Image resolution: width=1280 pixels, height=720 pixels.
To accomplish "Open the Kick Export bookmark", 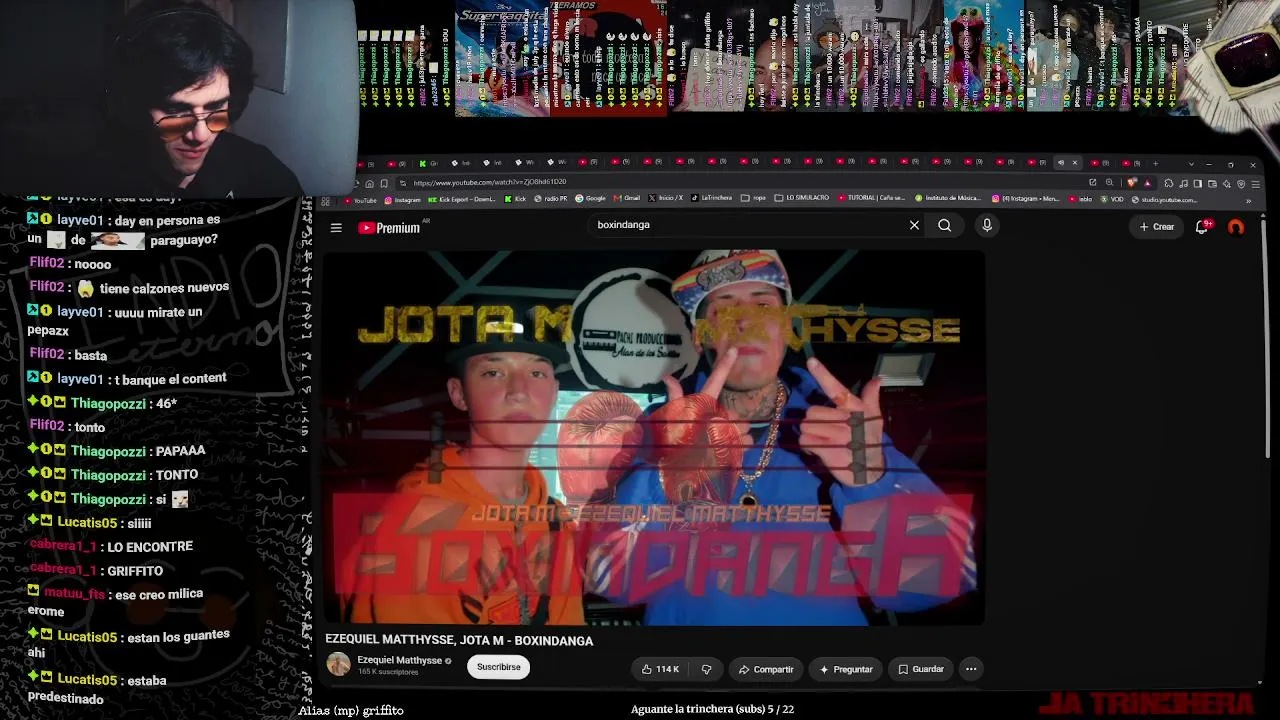I will [461, 199].
